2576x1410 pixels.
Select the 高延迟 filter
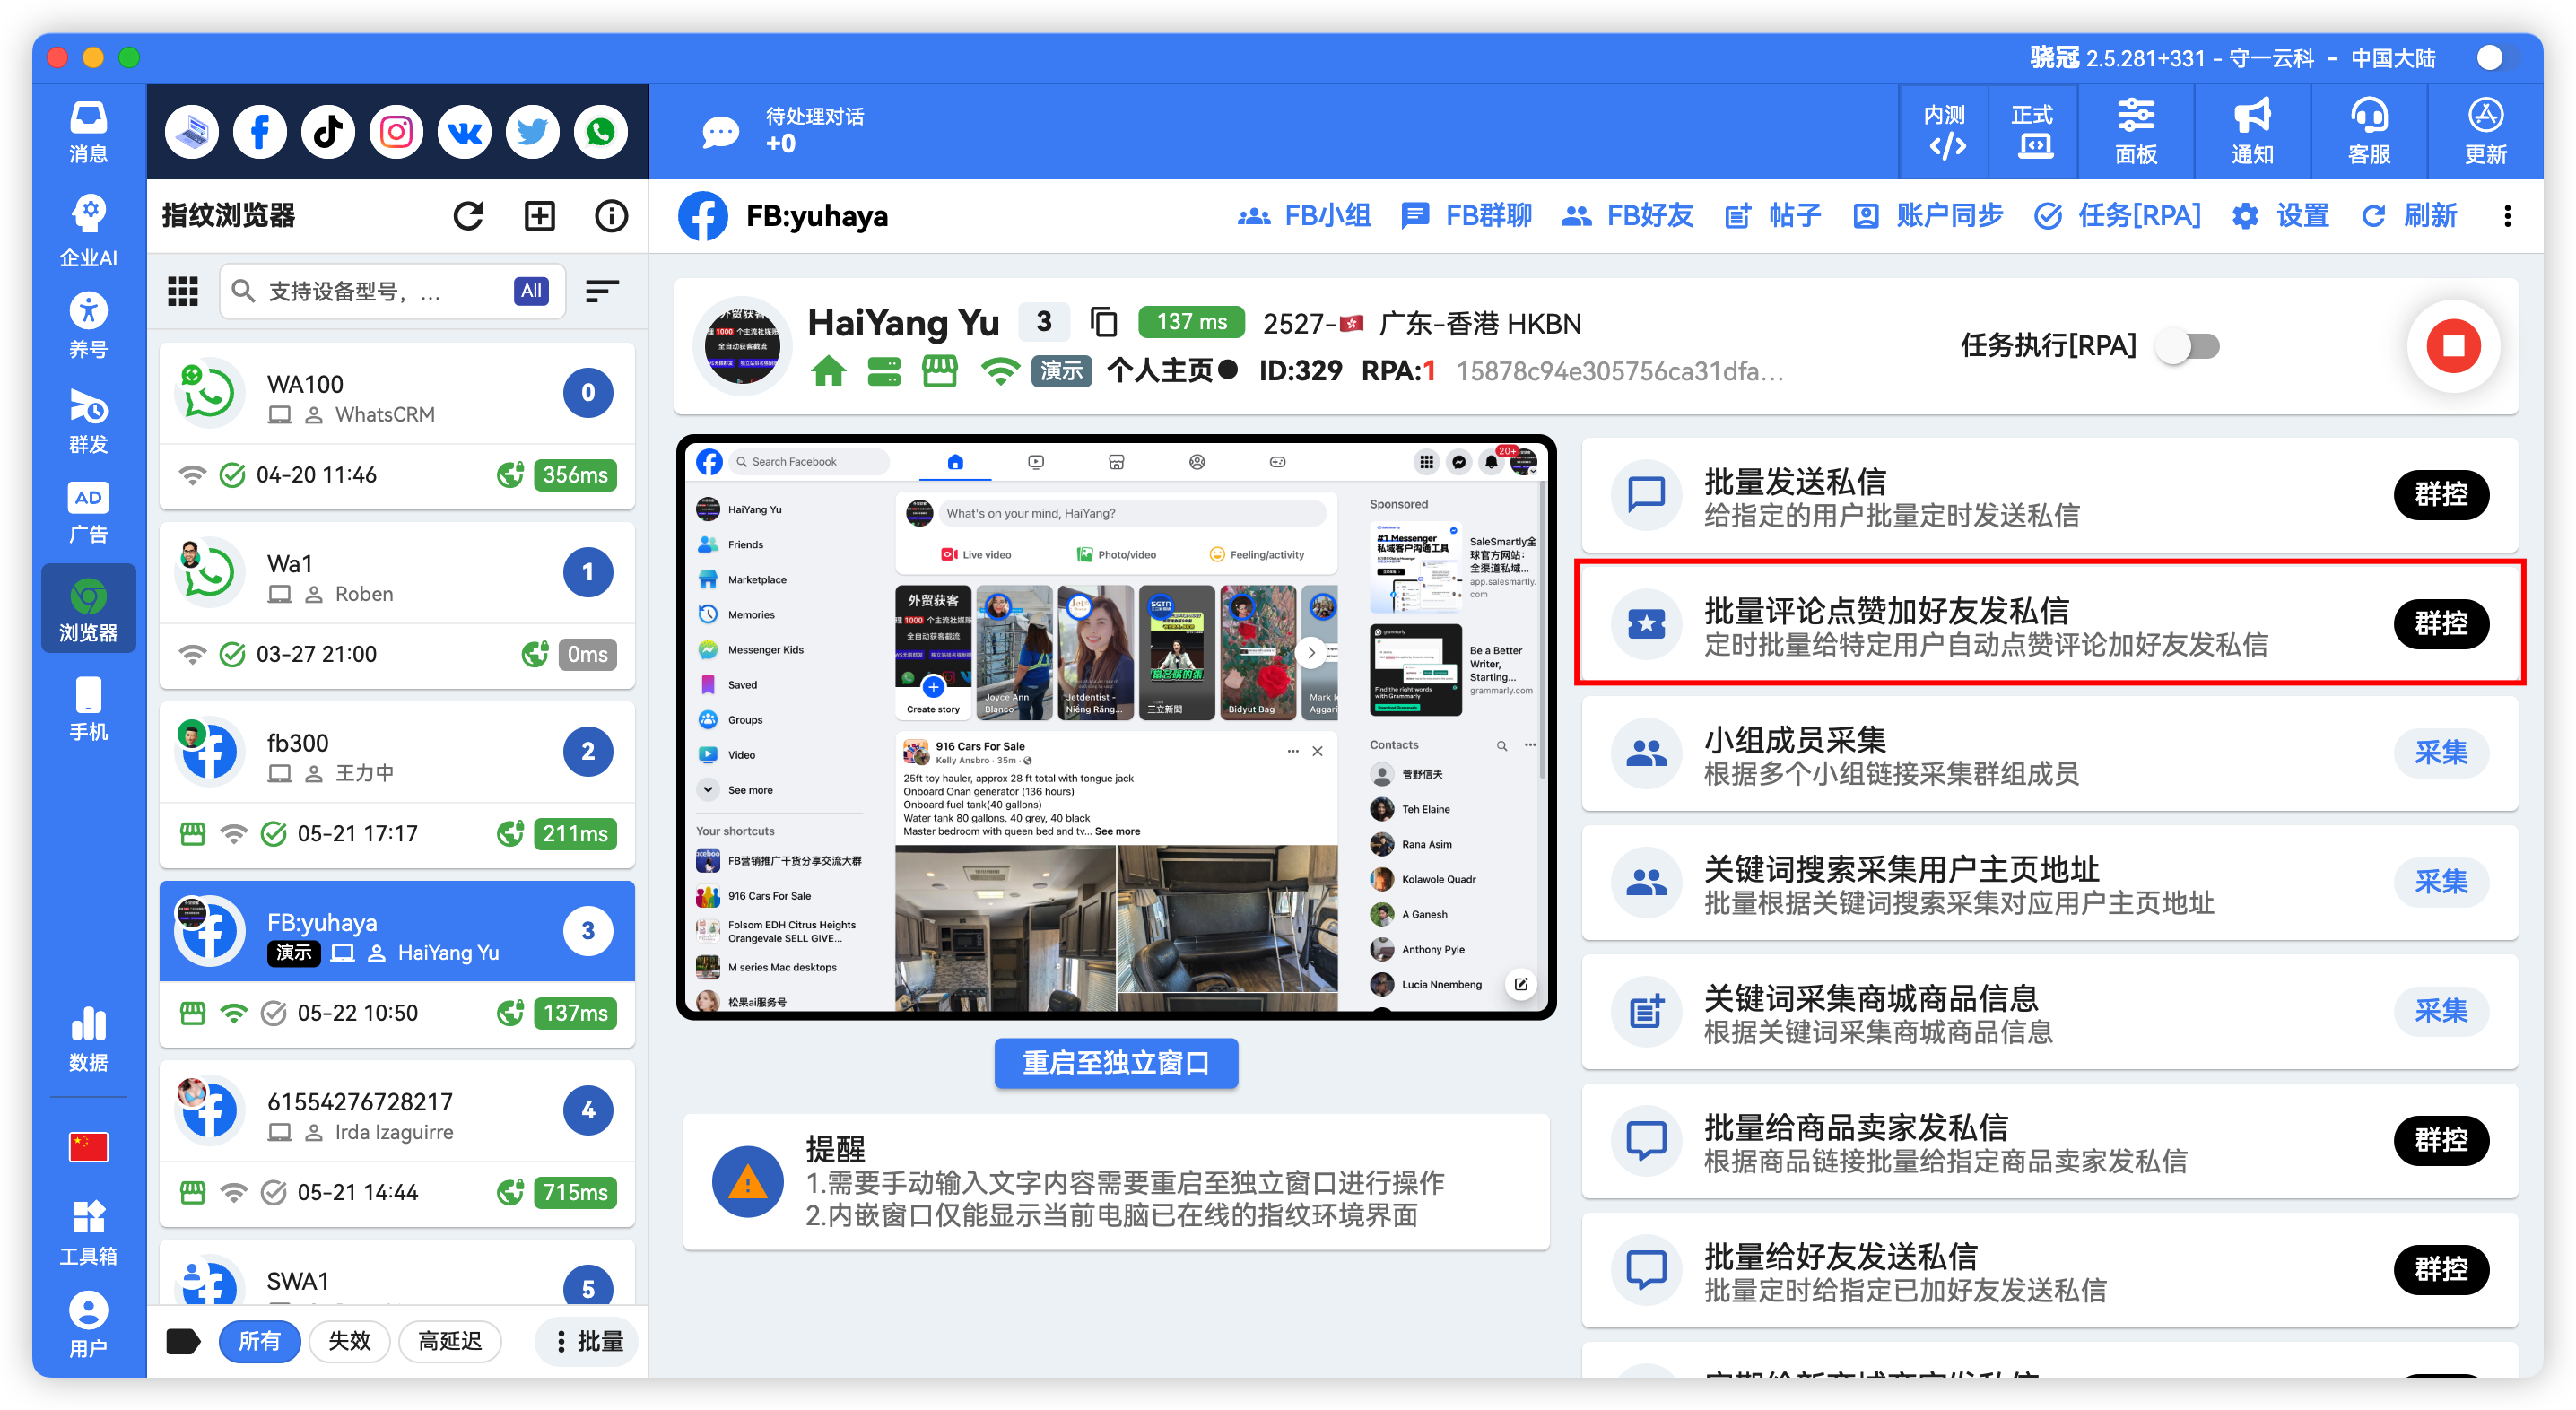[x=450, y=1341]
